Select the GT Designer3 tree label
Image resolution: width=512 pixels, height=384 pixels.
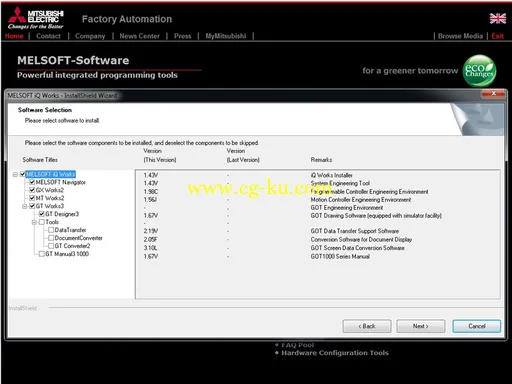tap(62, 214)
